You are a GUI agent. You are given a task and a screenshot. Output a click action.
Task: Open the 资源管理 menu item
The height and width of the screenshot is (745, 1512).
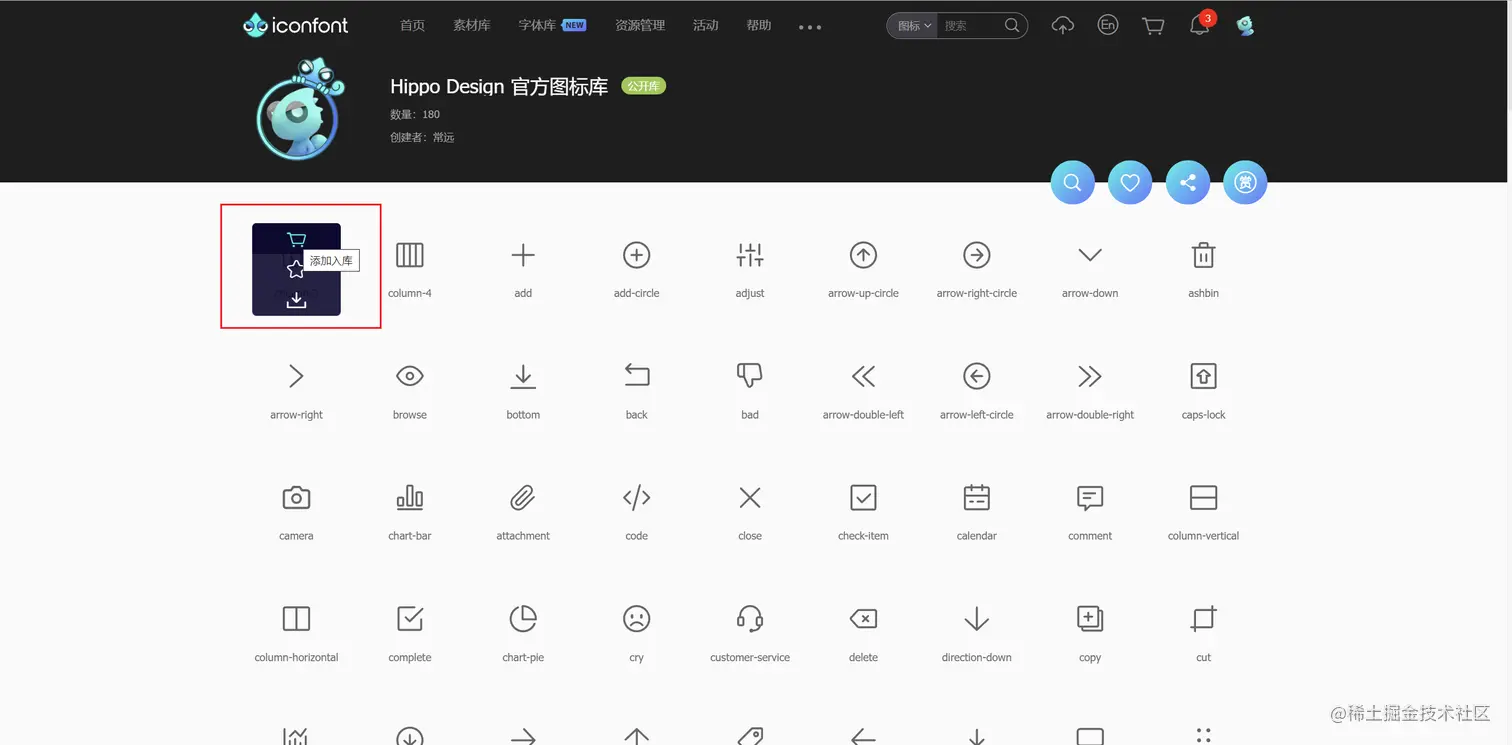(x=640, y=26)
